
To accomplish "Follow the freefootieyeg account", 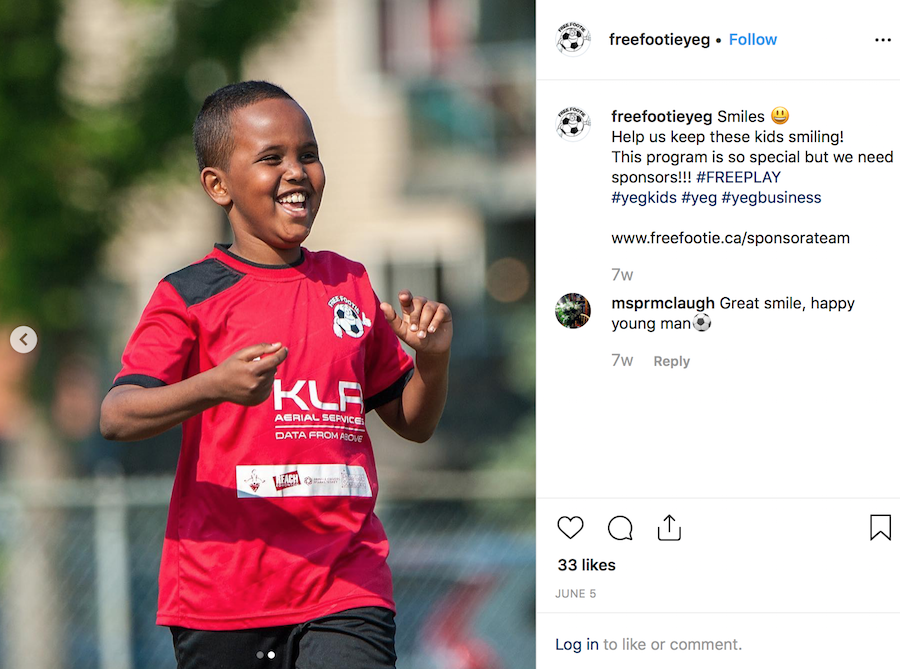I will (x=752, y=40).
